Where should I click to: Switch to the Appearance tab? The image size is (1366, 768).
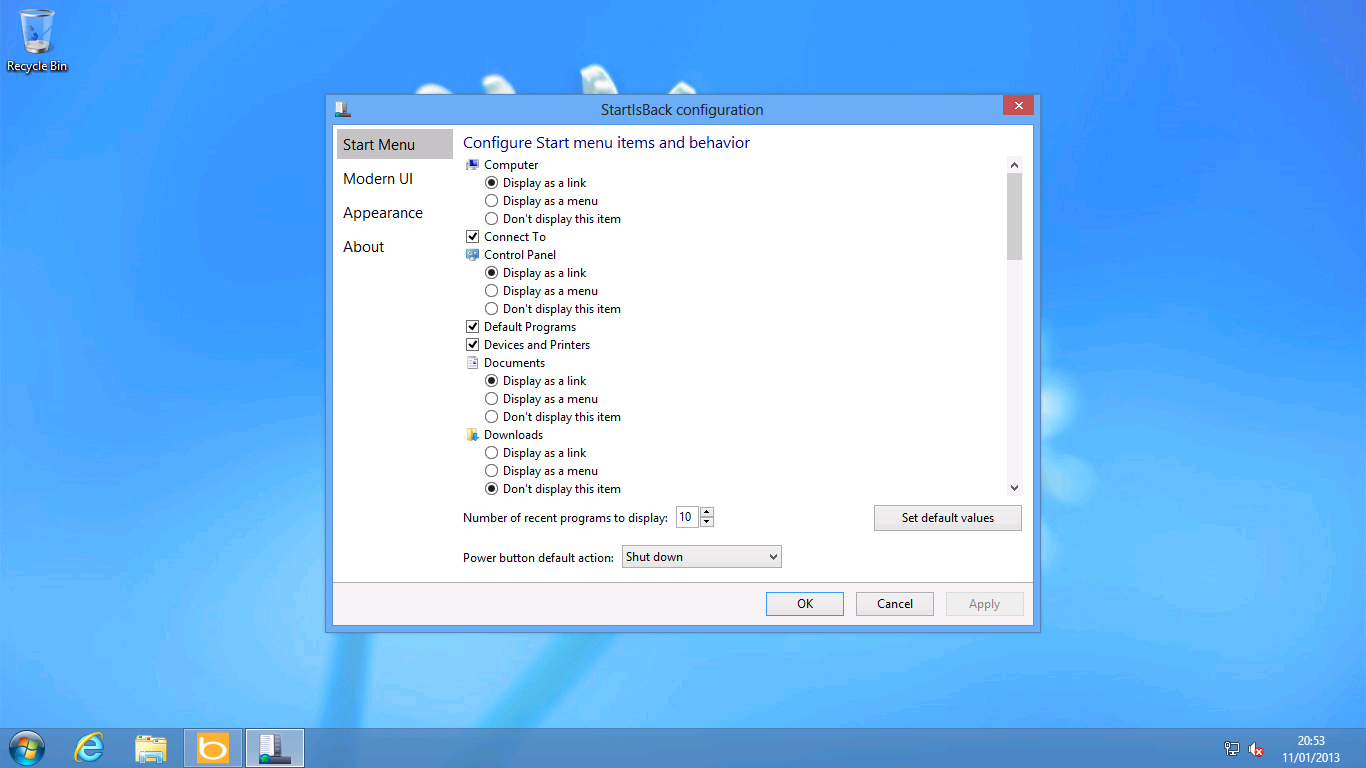tap(395, 213)
